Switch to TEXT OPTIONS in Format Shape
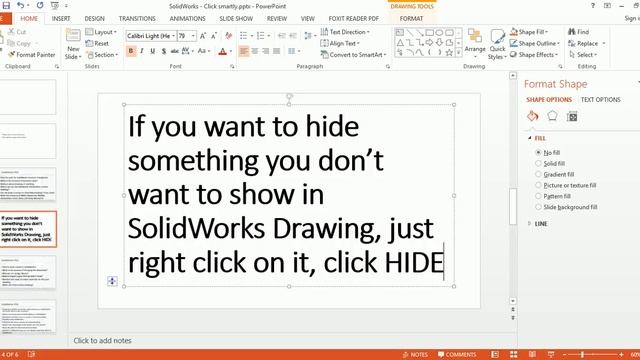Image resolution: width=640 pixels, height=360 pixels. [x=600, y=100]
